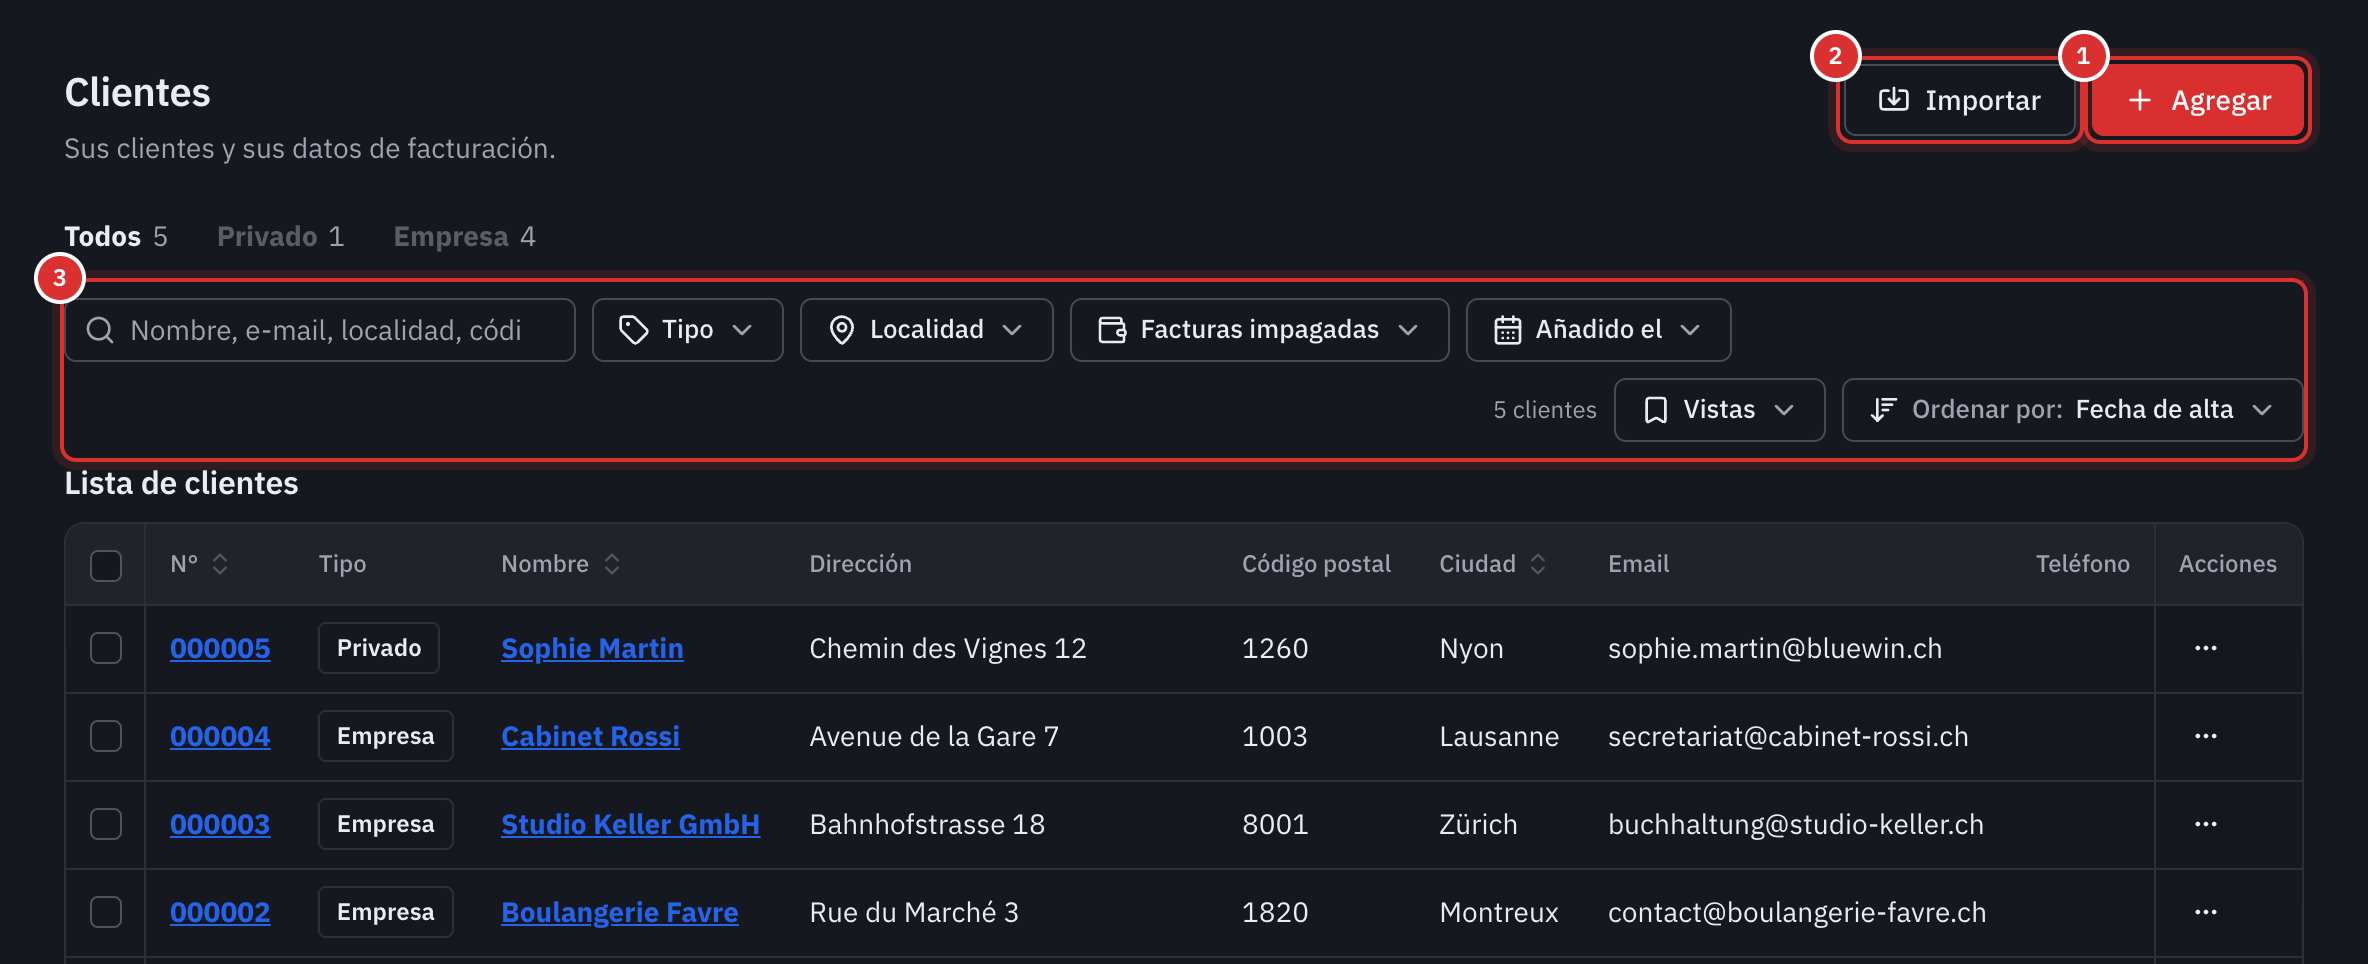Open actions menu for Studio Keller GmbH
Image resolution: width=2368 pixels, height=964 pixels.
pyautogui.click(x=2205, y=824)
